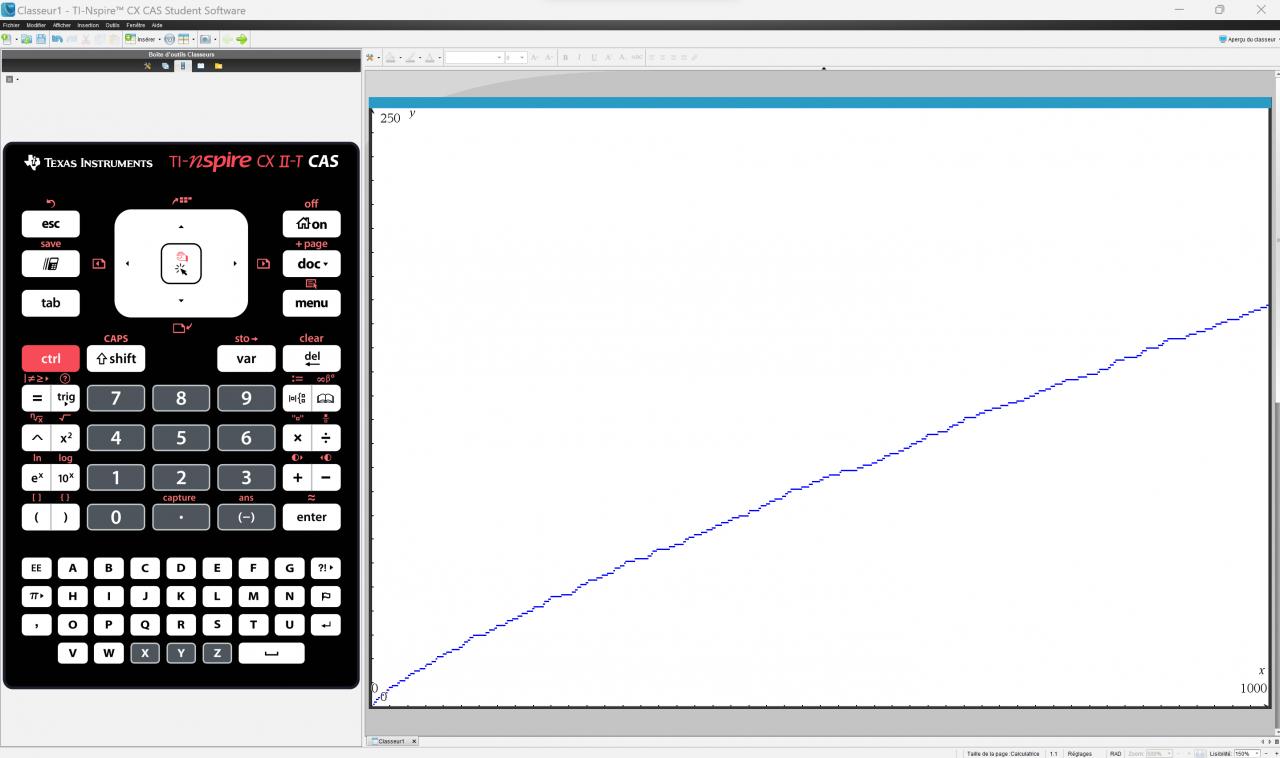Open the font name combo box
This screenshot has width=1280, height=758.
[x=473, y=58]
